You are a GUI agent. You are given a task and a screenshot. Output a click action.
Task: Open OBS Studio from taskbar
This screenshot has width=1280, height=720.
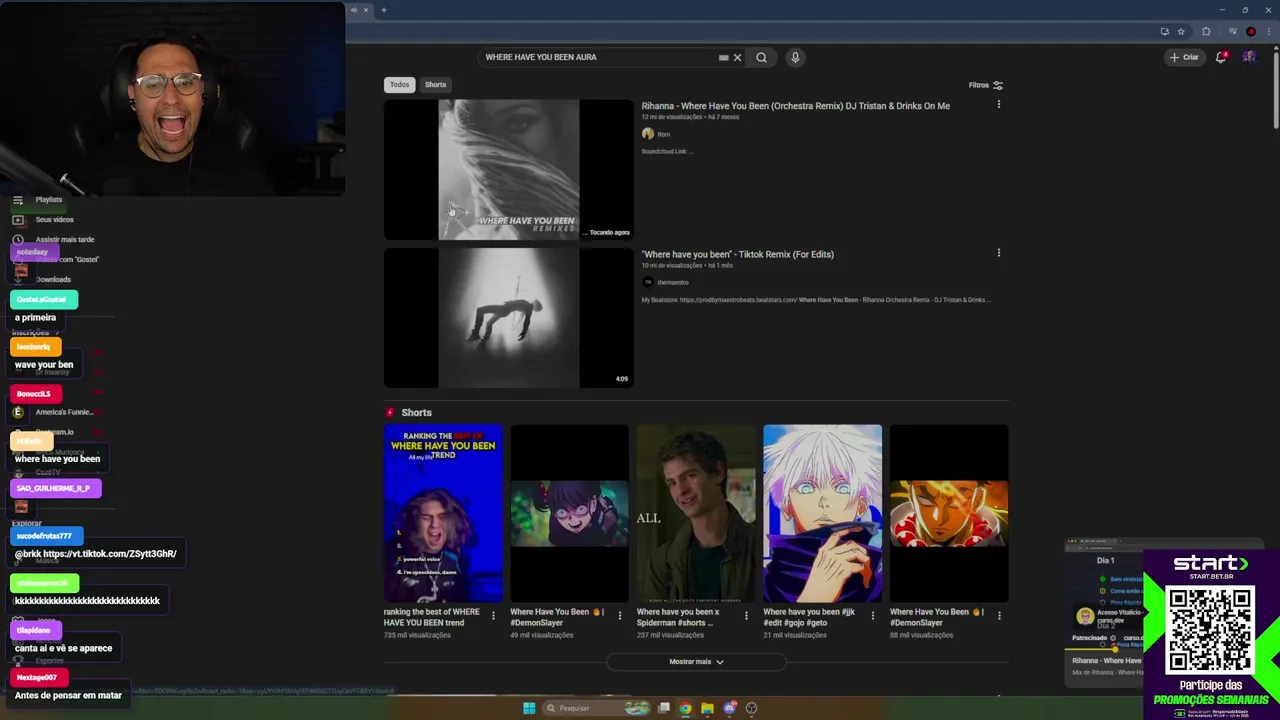751,708
